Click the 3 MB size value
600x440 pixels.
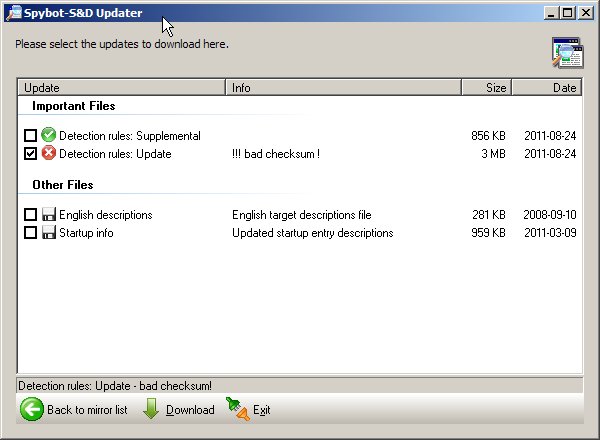click(493, 154)
